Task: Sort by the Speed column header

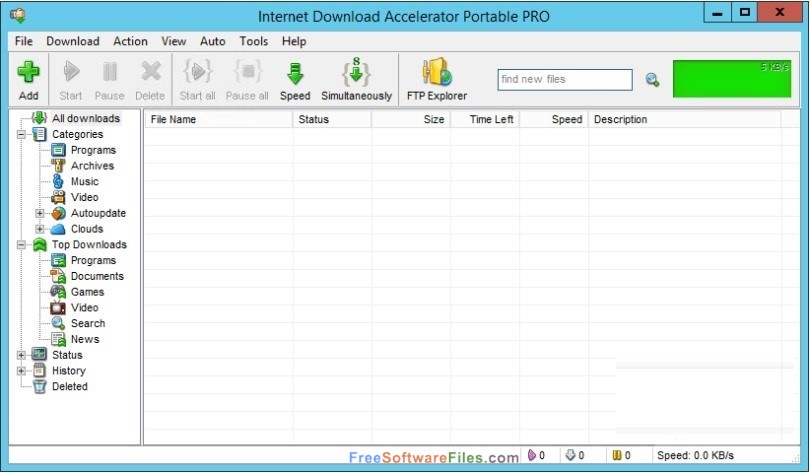Action: (554, 119)
